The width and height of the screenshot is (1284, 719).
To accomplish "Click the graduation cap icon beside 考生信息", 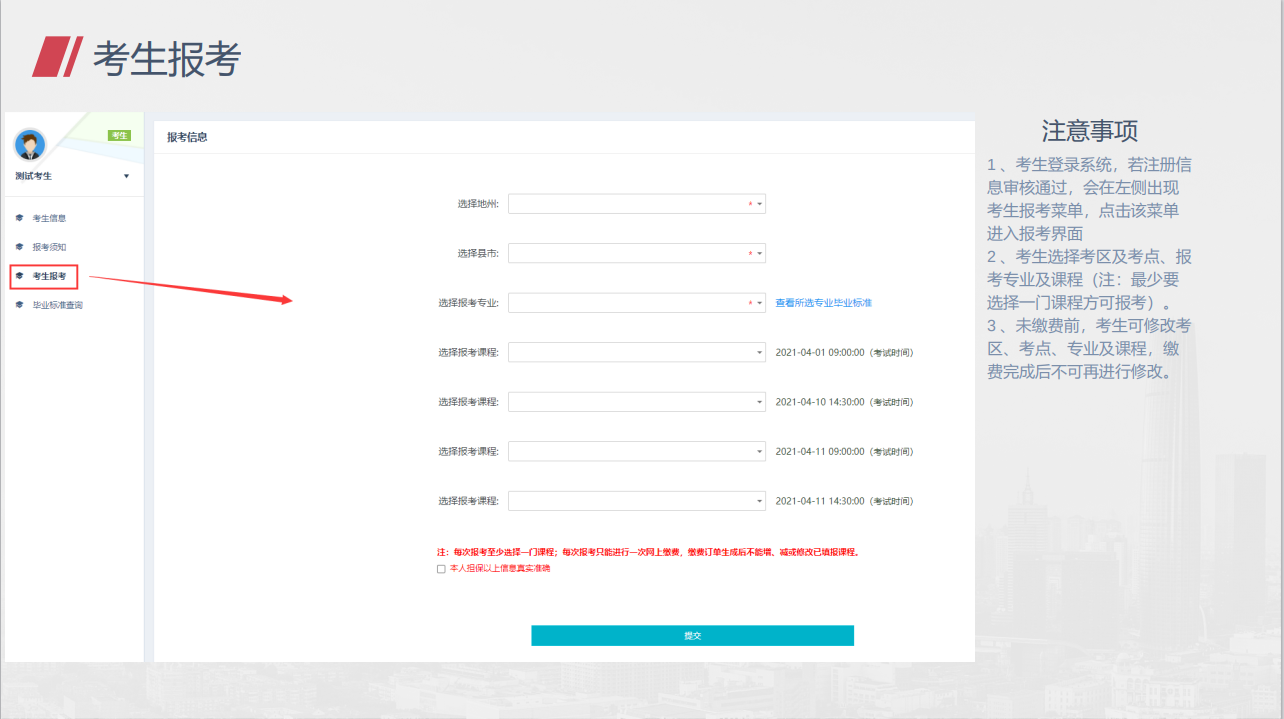I will pyautogui.click(x=19, y=218).
